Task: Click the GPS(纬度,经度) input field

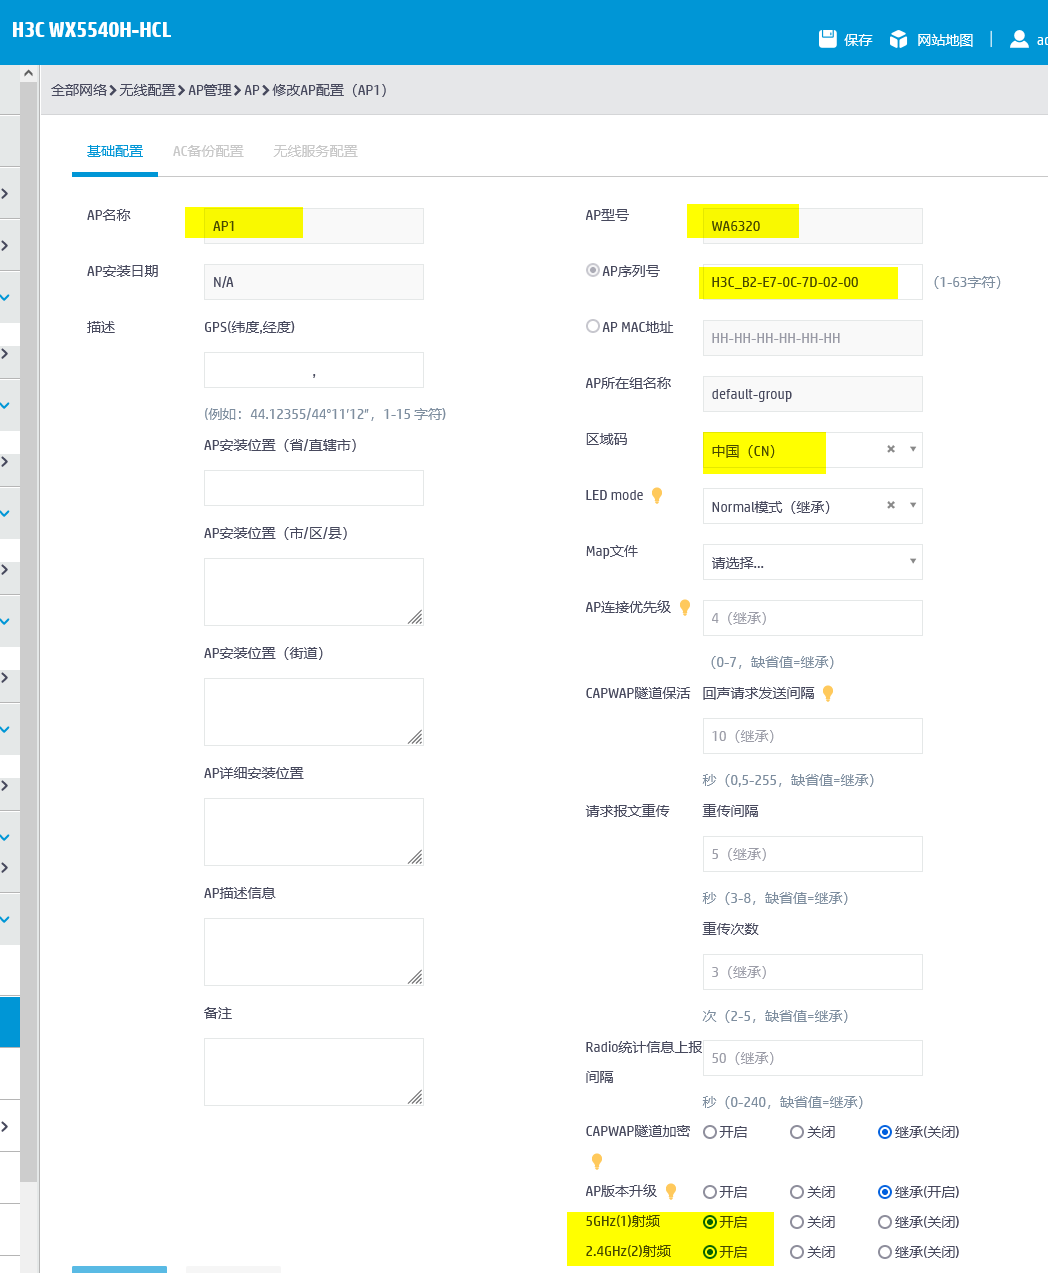Action: (314, 370)
